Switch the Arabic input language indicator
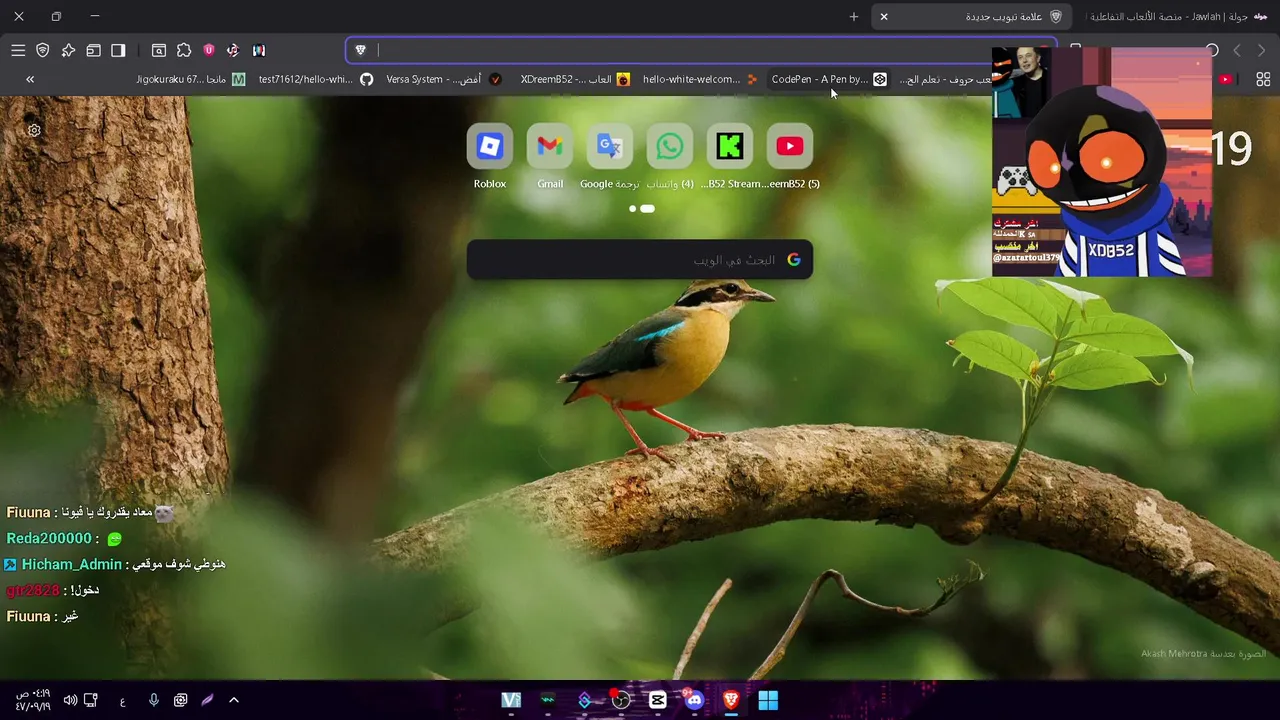 [122, 700]
